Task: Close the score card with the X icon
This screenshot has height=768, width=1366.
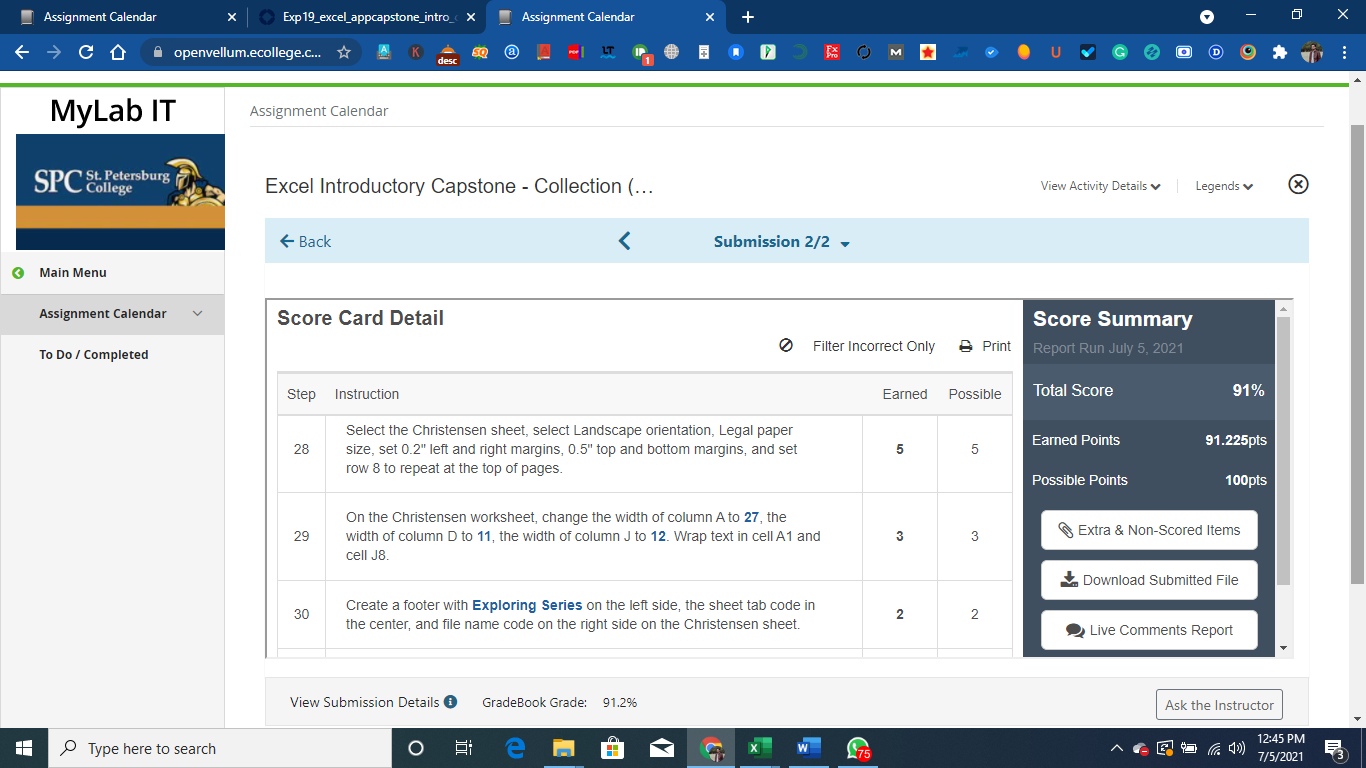Action: 1298,184
